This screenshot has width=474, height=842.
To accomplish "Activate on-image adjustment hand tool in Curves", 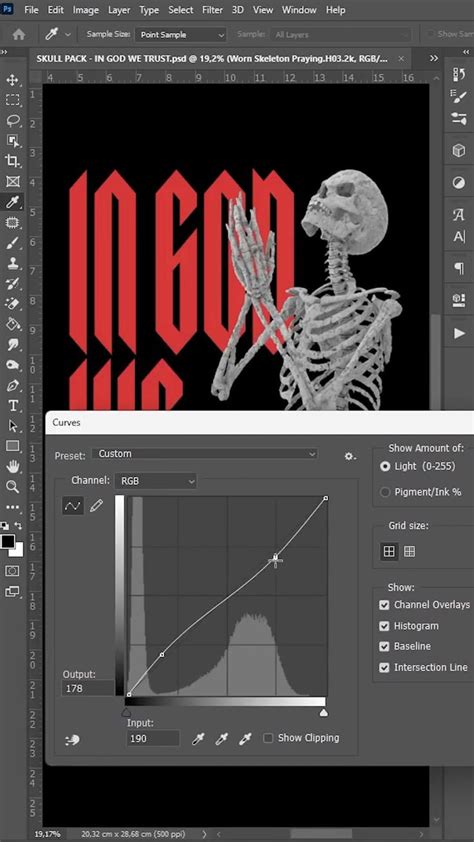I will pyautogui.click(x=71, y=740).
